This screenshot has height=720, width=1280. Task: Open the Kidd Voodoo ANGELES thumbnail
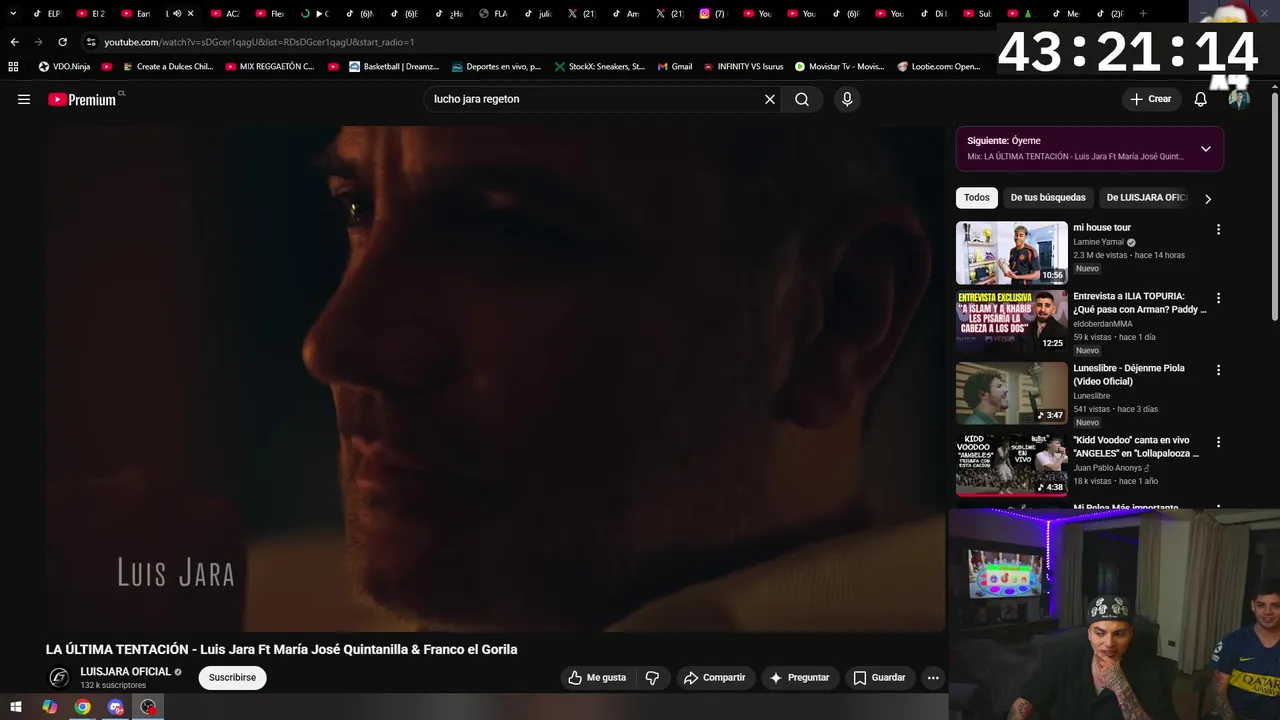pos(1011,465)
